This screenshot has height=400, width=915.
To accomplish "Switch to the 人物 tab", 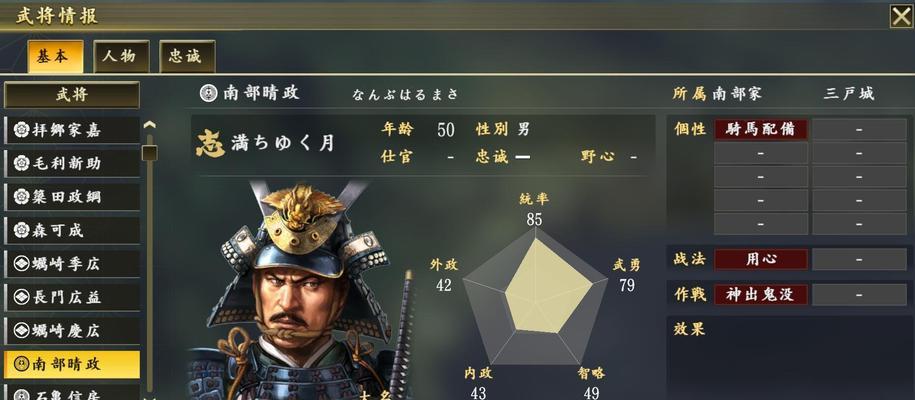I will pos(121,56).
